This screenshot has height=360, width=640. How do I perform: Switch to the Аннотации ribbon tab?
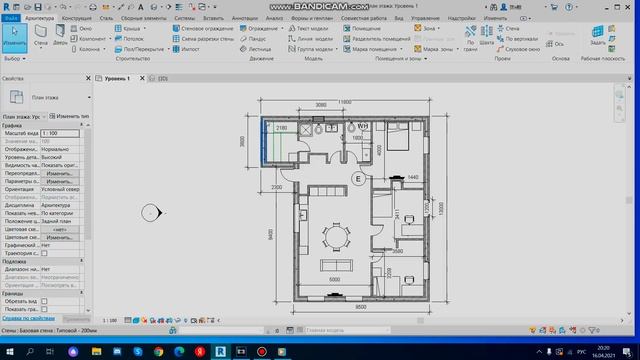tap(245, 18)
